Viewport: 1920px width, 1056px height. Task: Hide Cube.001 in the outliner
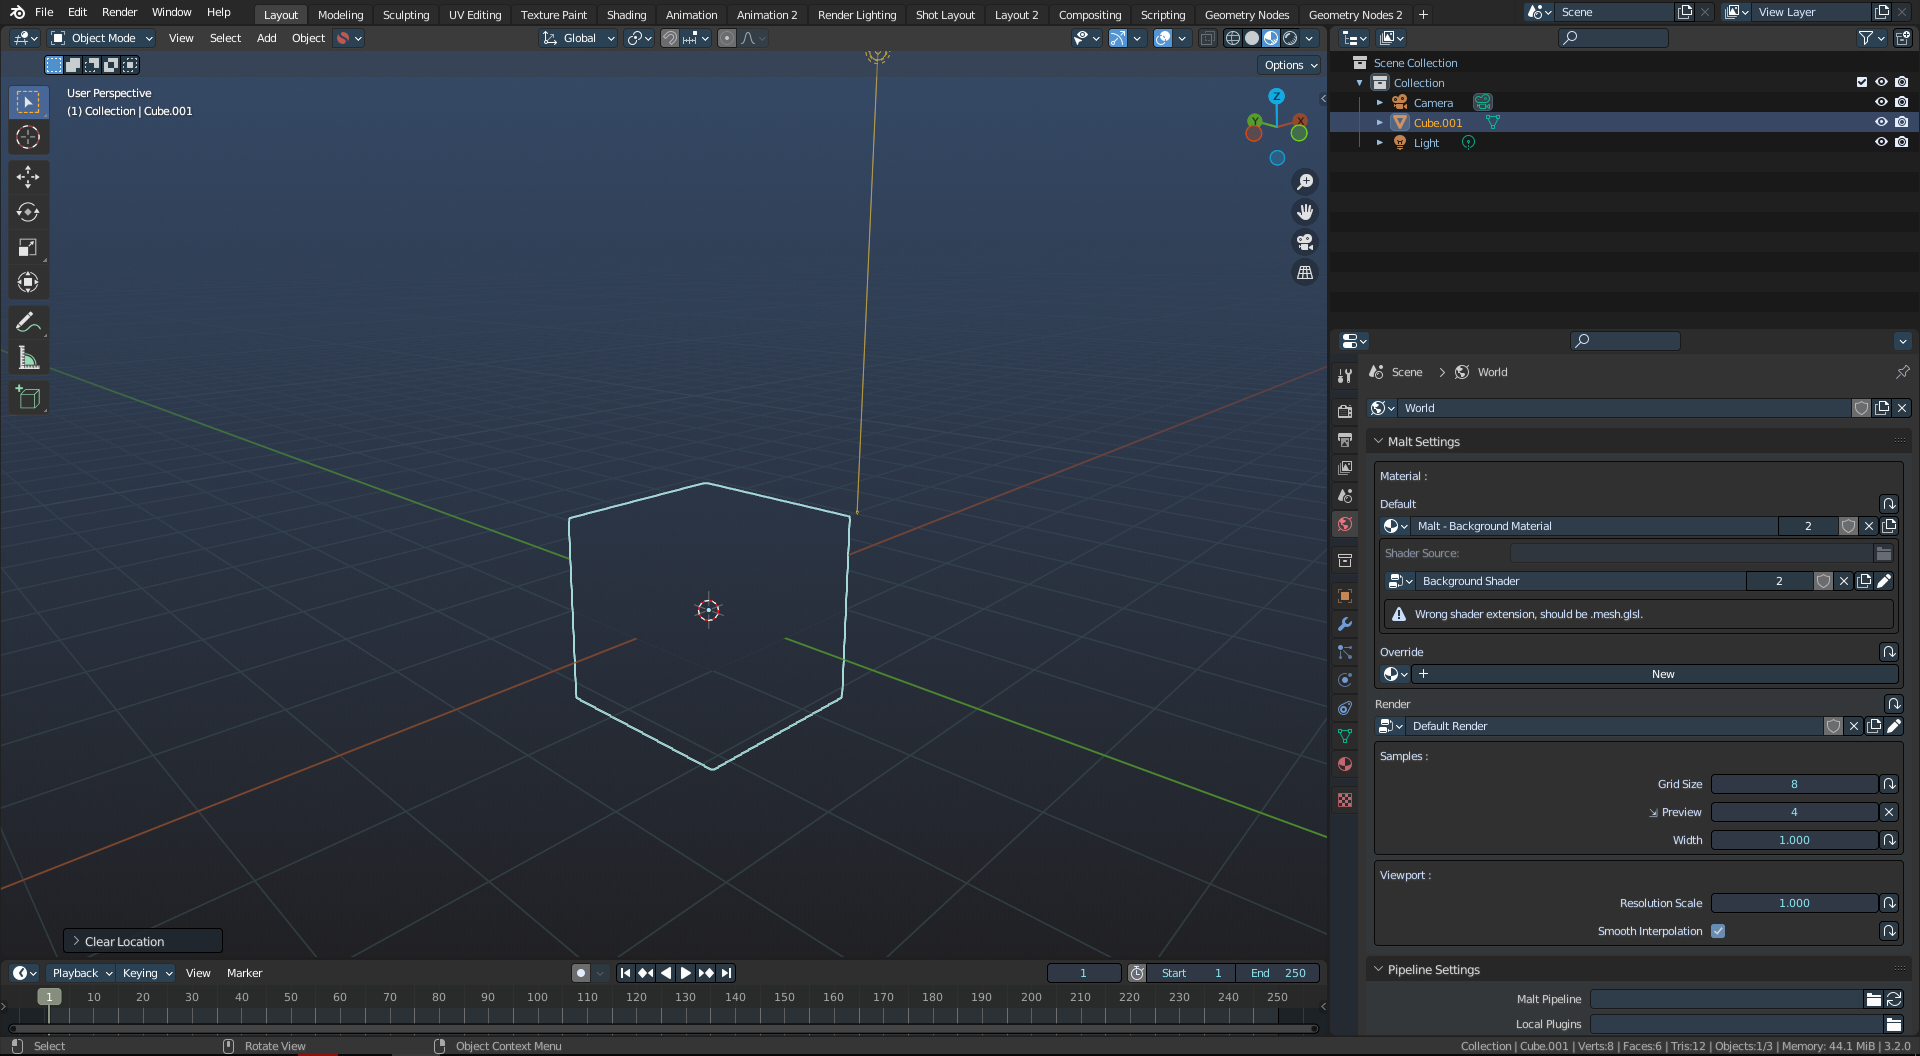coord(1882,122)
